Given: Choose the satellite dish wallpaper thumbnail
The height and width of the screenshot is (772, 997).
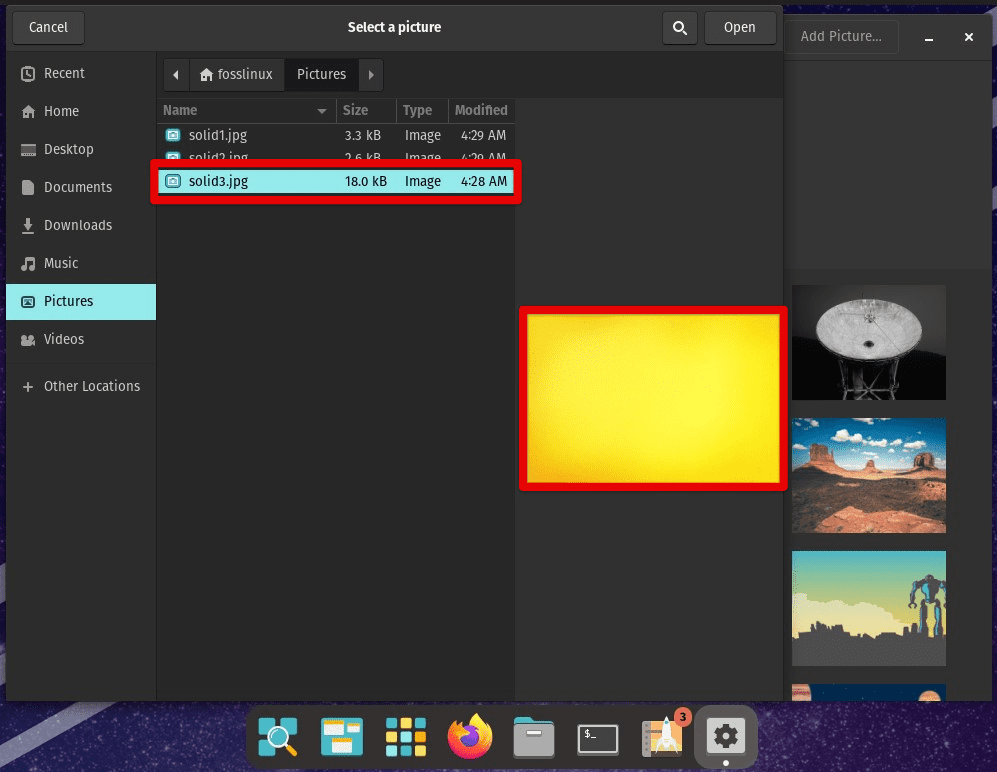Looking at the screenshot, I should click(x=868, y=342).
